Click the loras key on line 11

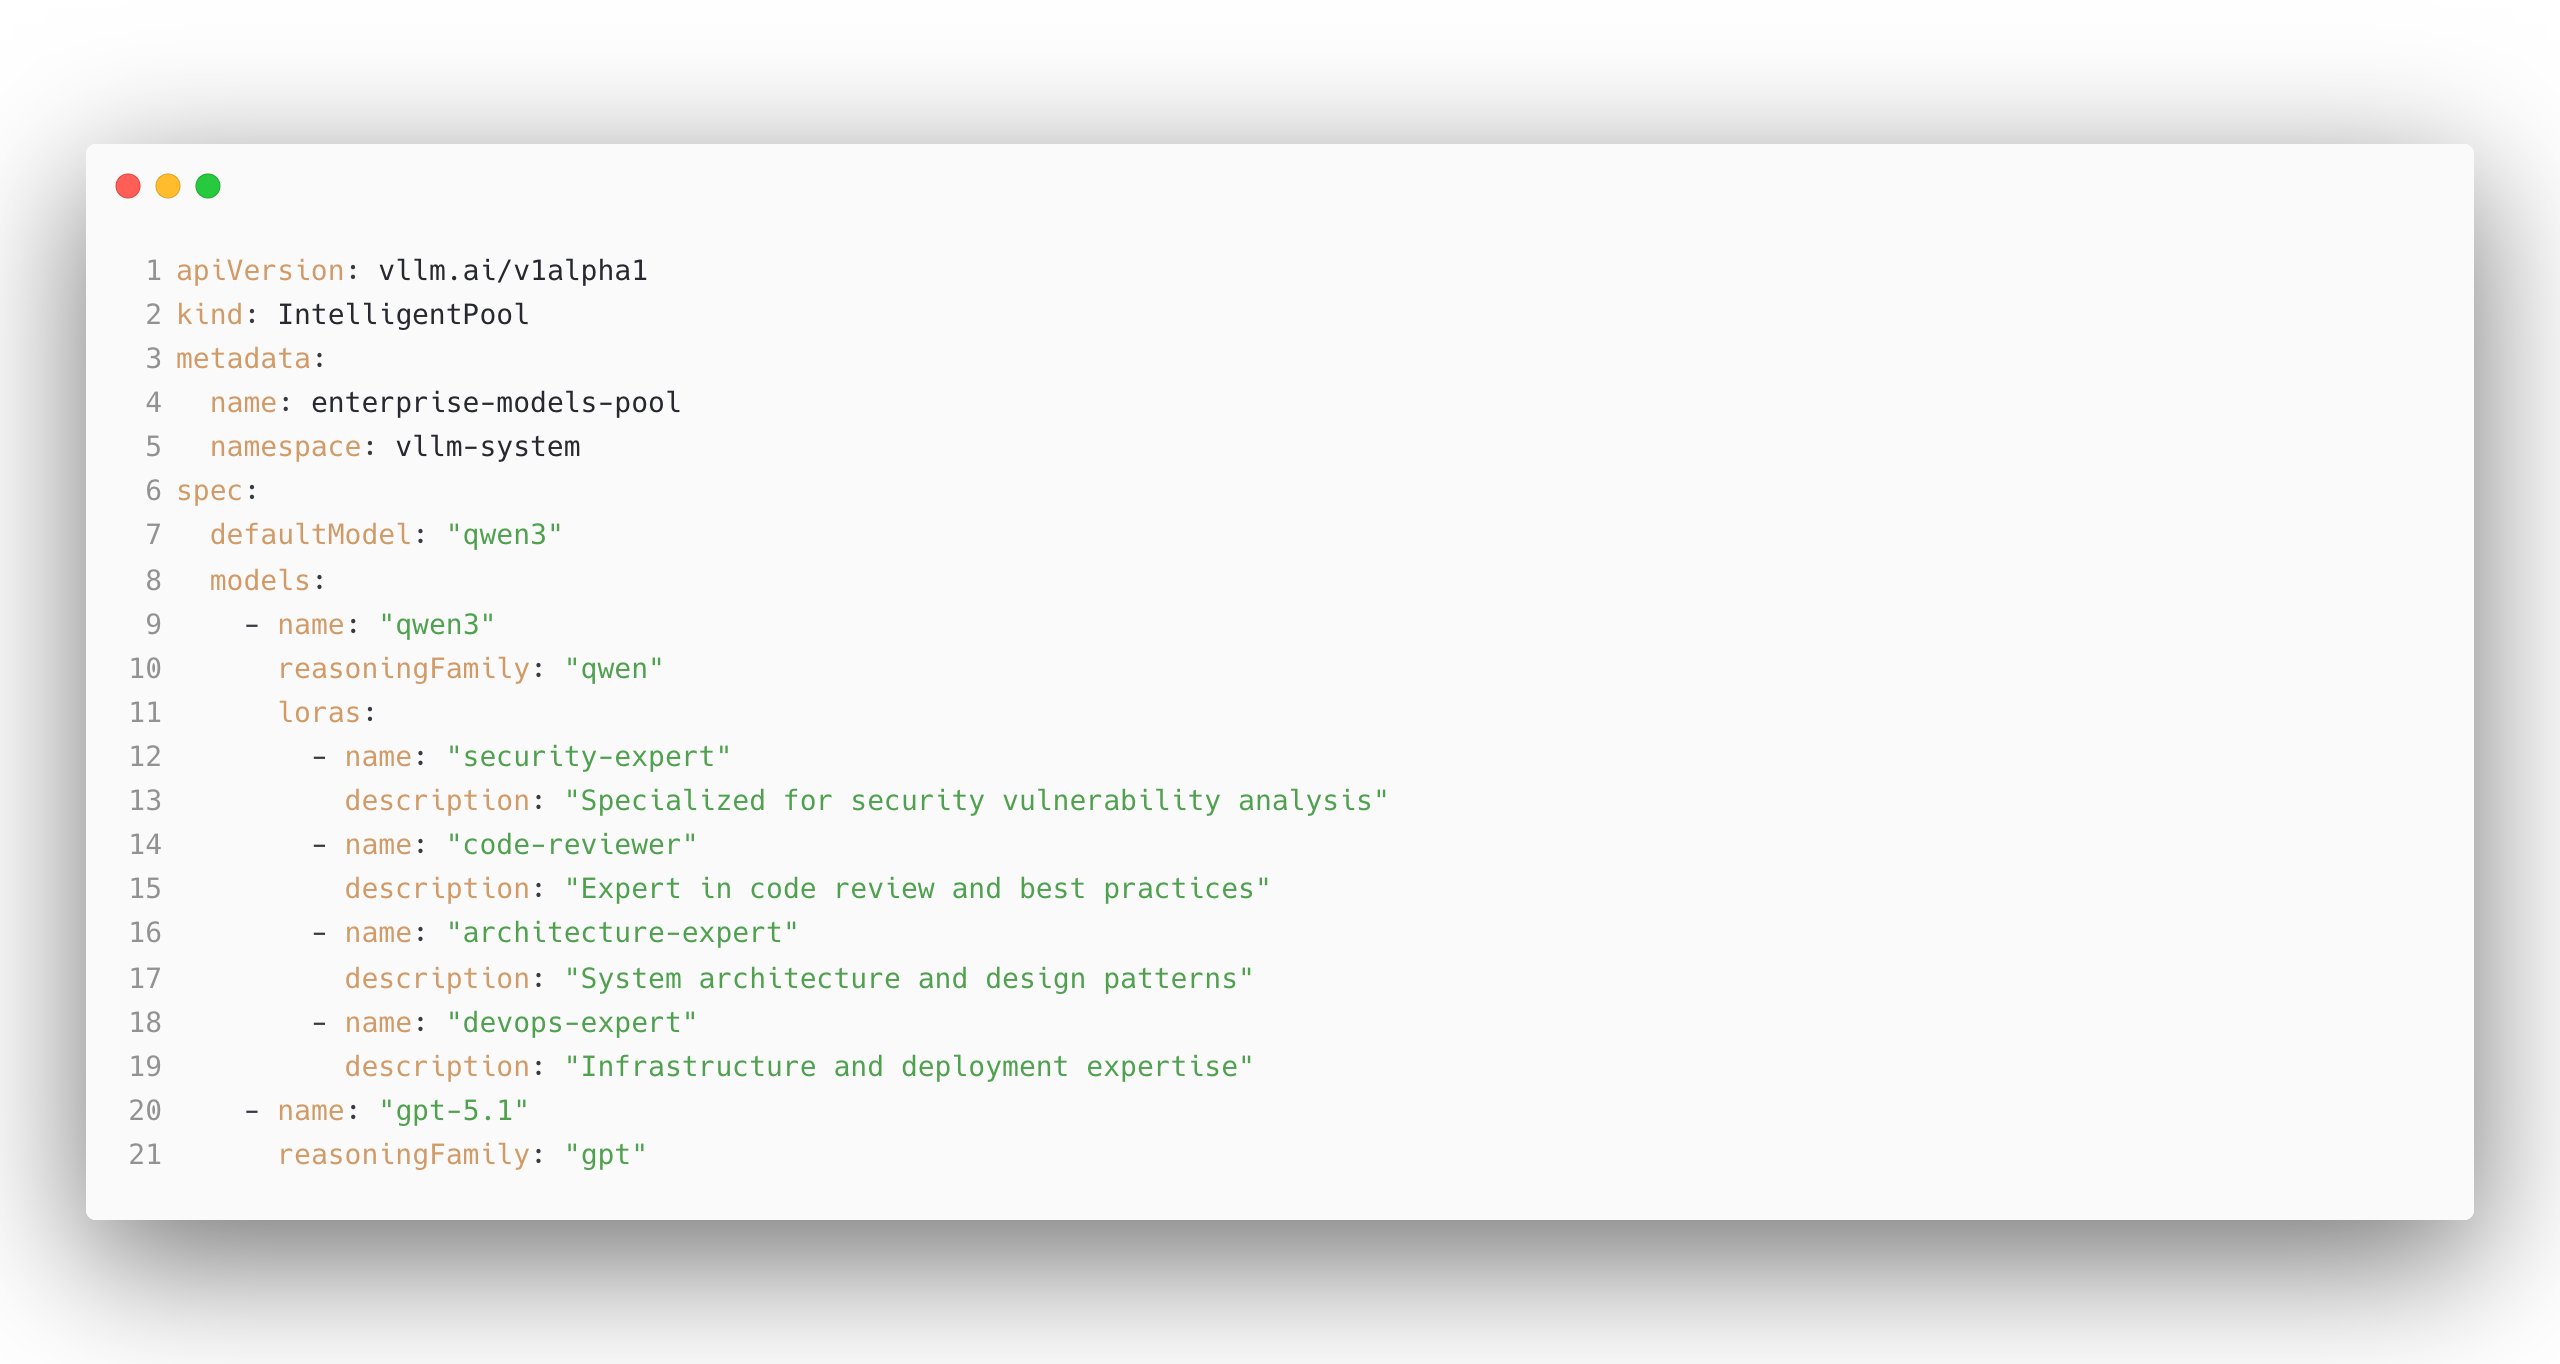point(319,713)
